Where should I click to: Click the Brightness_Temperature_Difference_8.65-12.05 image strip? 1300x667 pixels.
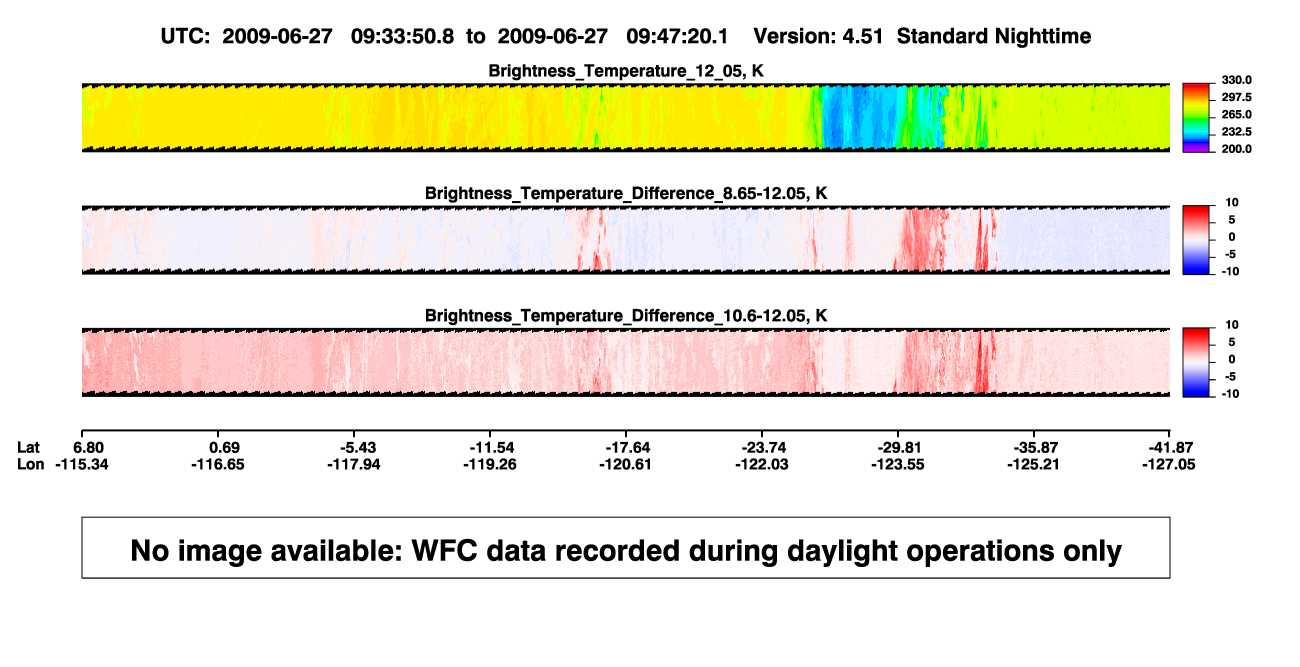click(x=626, y=240)
